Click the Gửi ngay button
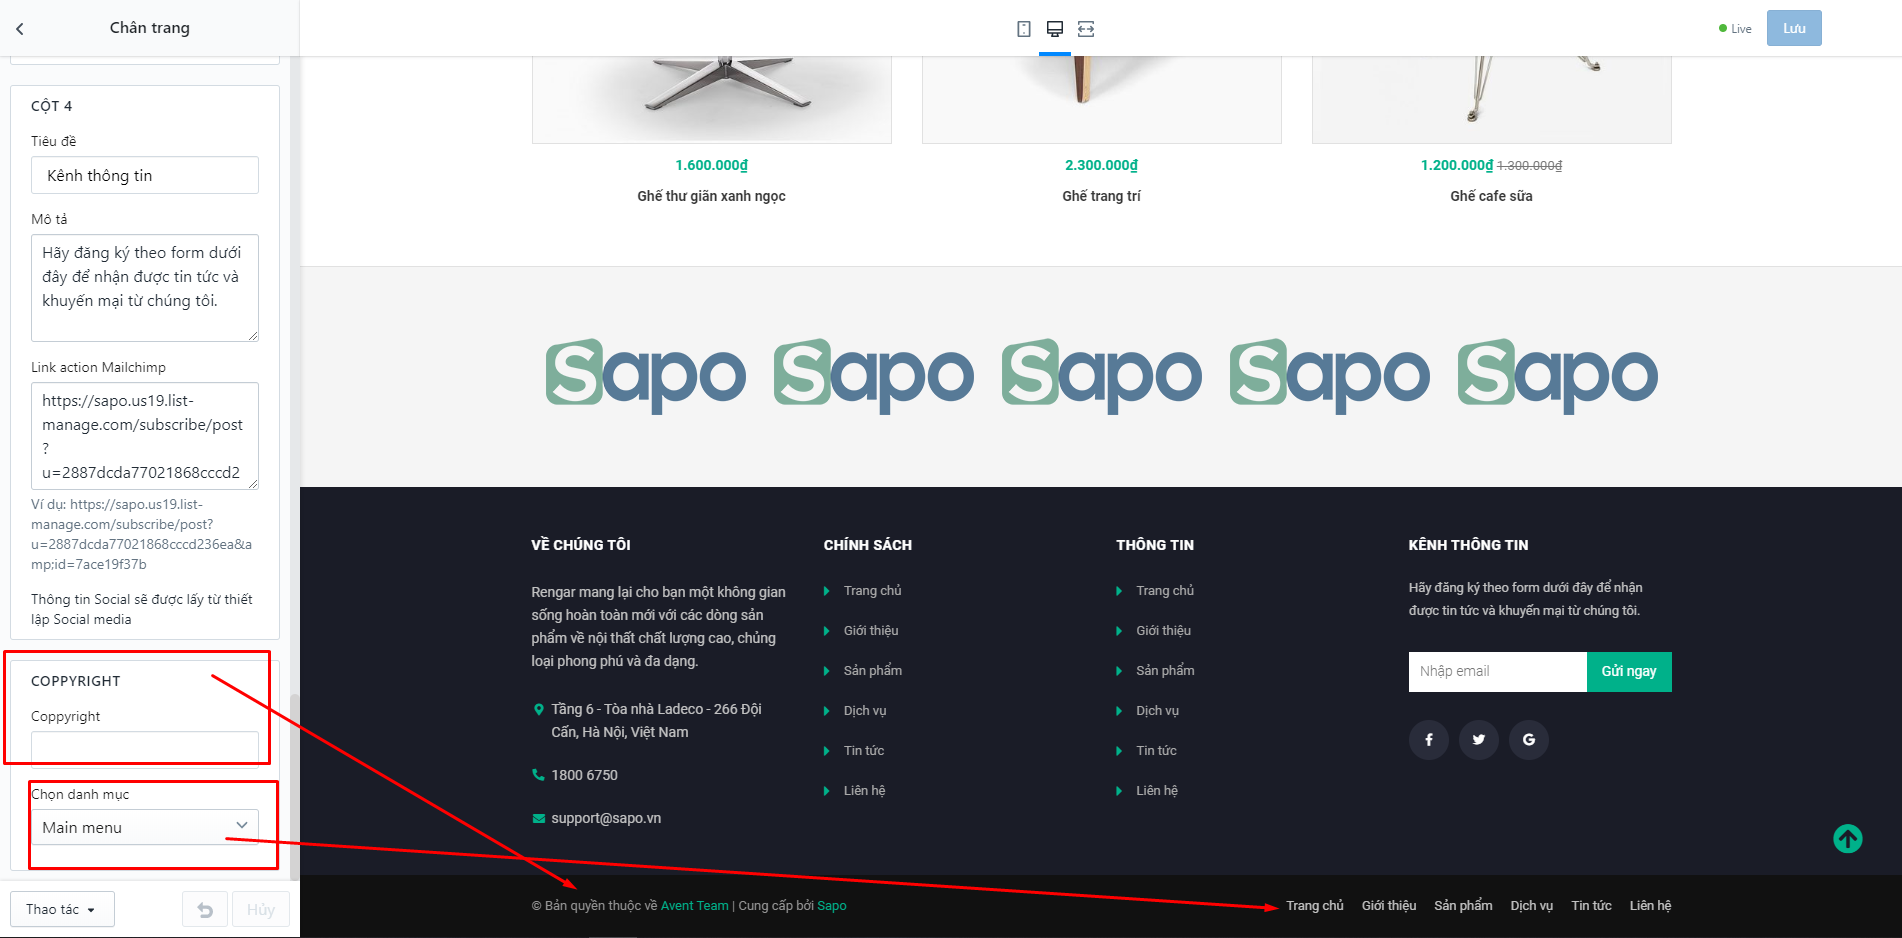Image resolution: width=1902 pixels, height=938 pixels. click(1629, 672)
